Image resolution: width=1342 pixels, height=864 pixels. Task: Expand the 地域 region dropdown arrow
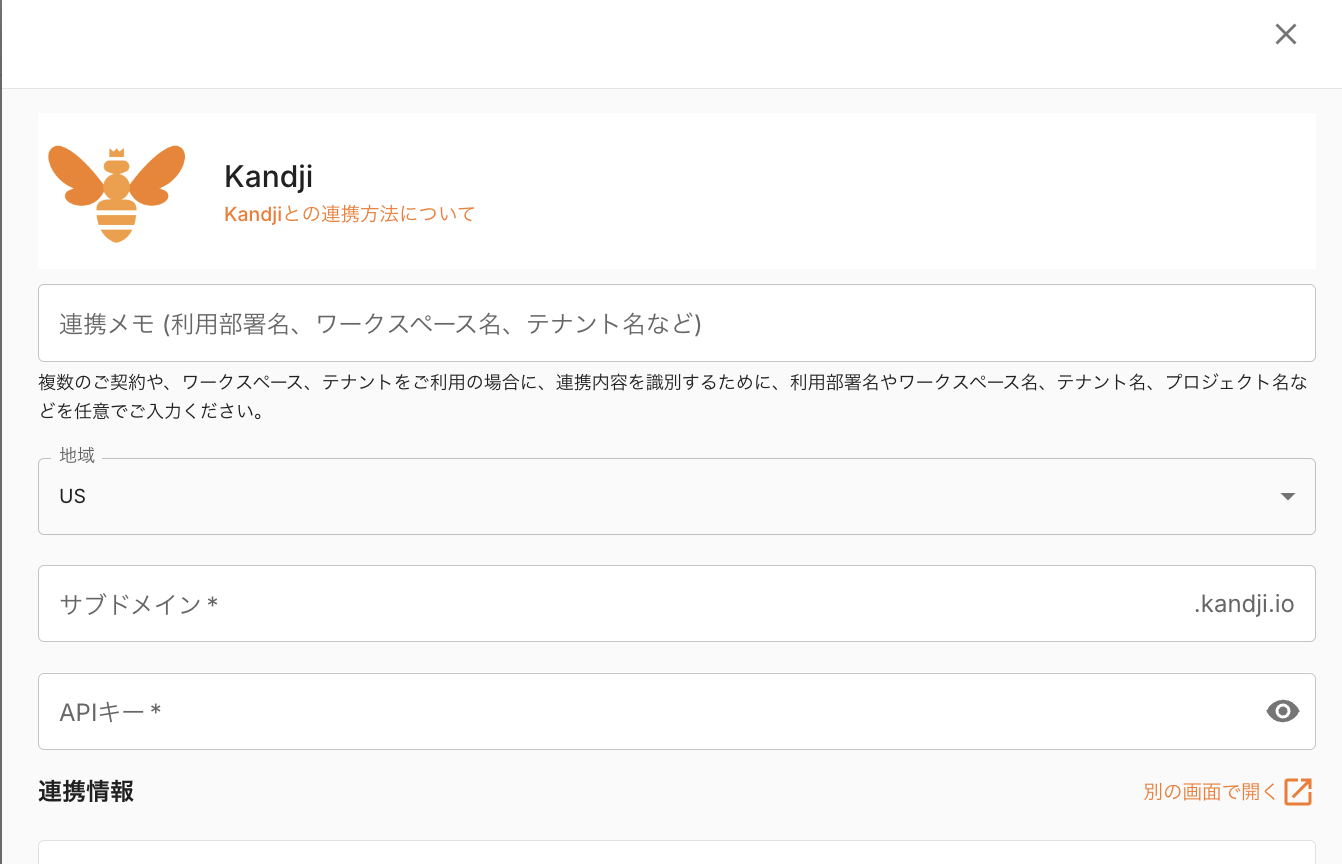tap(1288, 497)
